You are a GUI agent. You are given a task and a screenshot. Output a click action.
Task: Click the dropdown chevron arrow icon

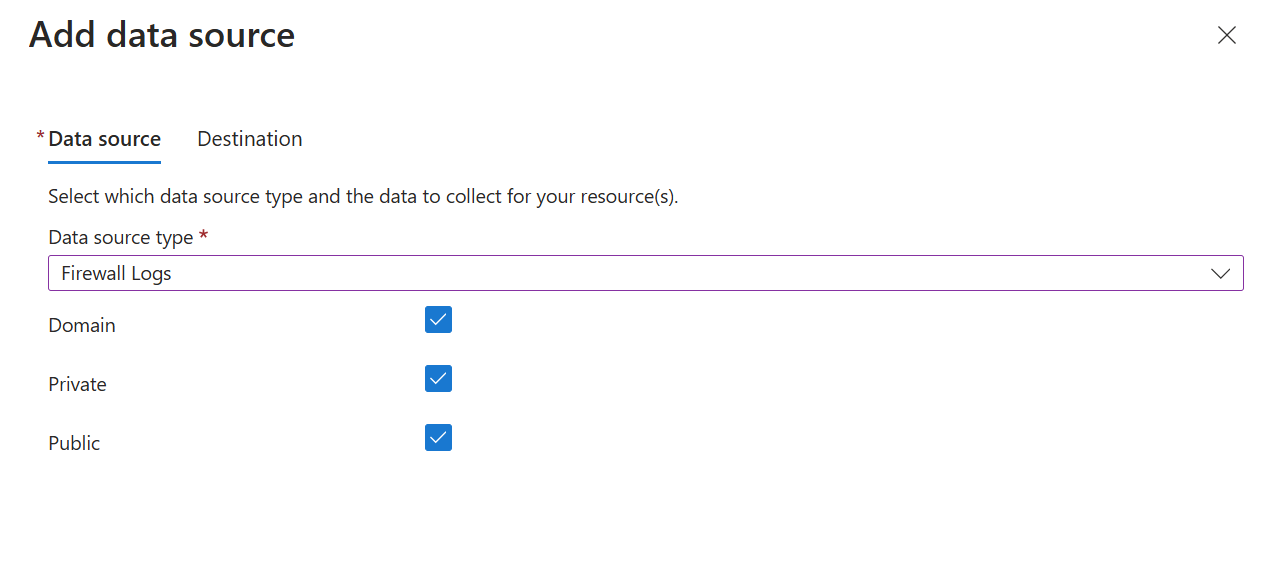[1220, 273]
